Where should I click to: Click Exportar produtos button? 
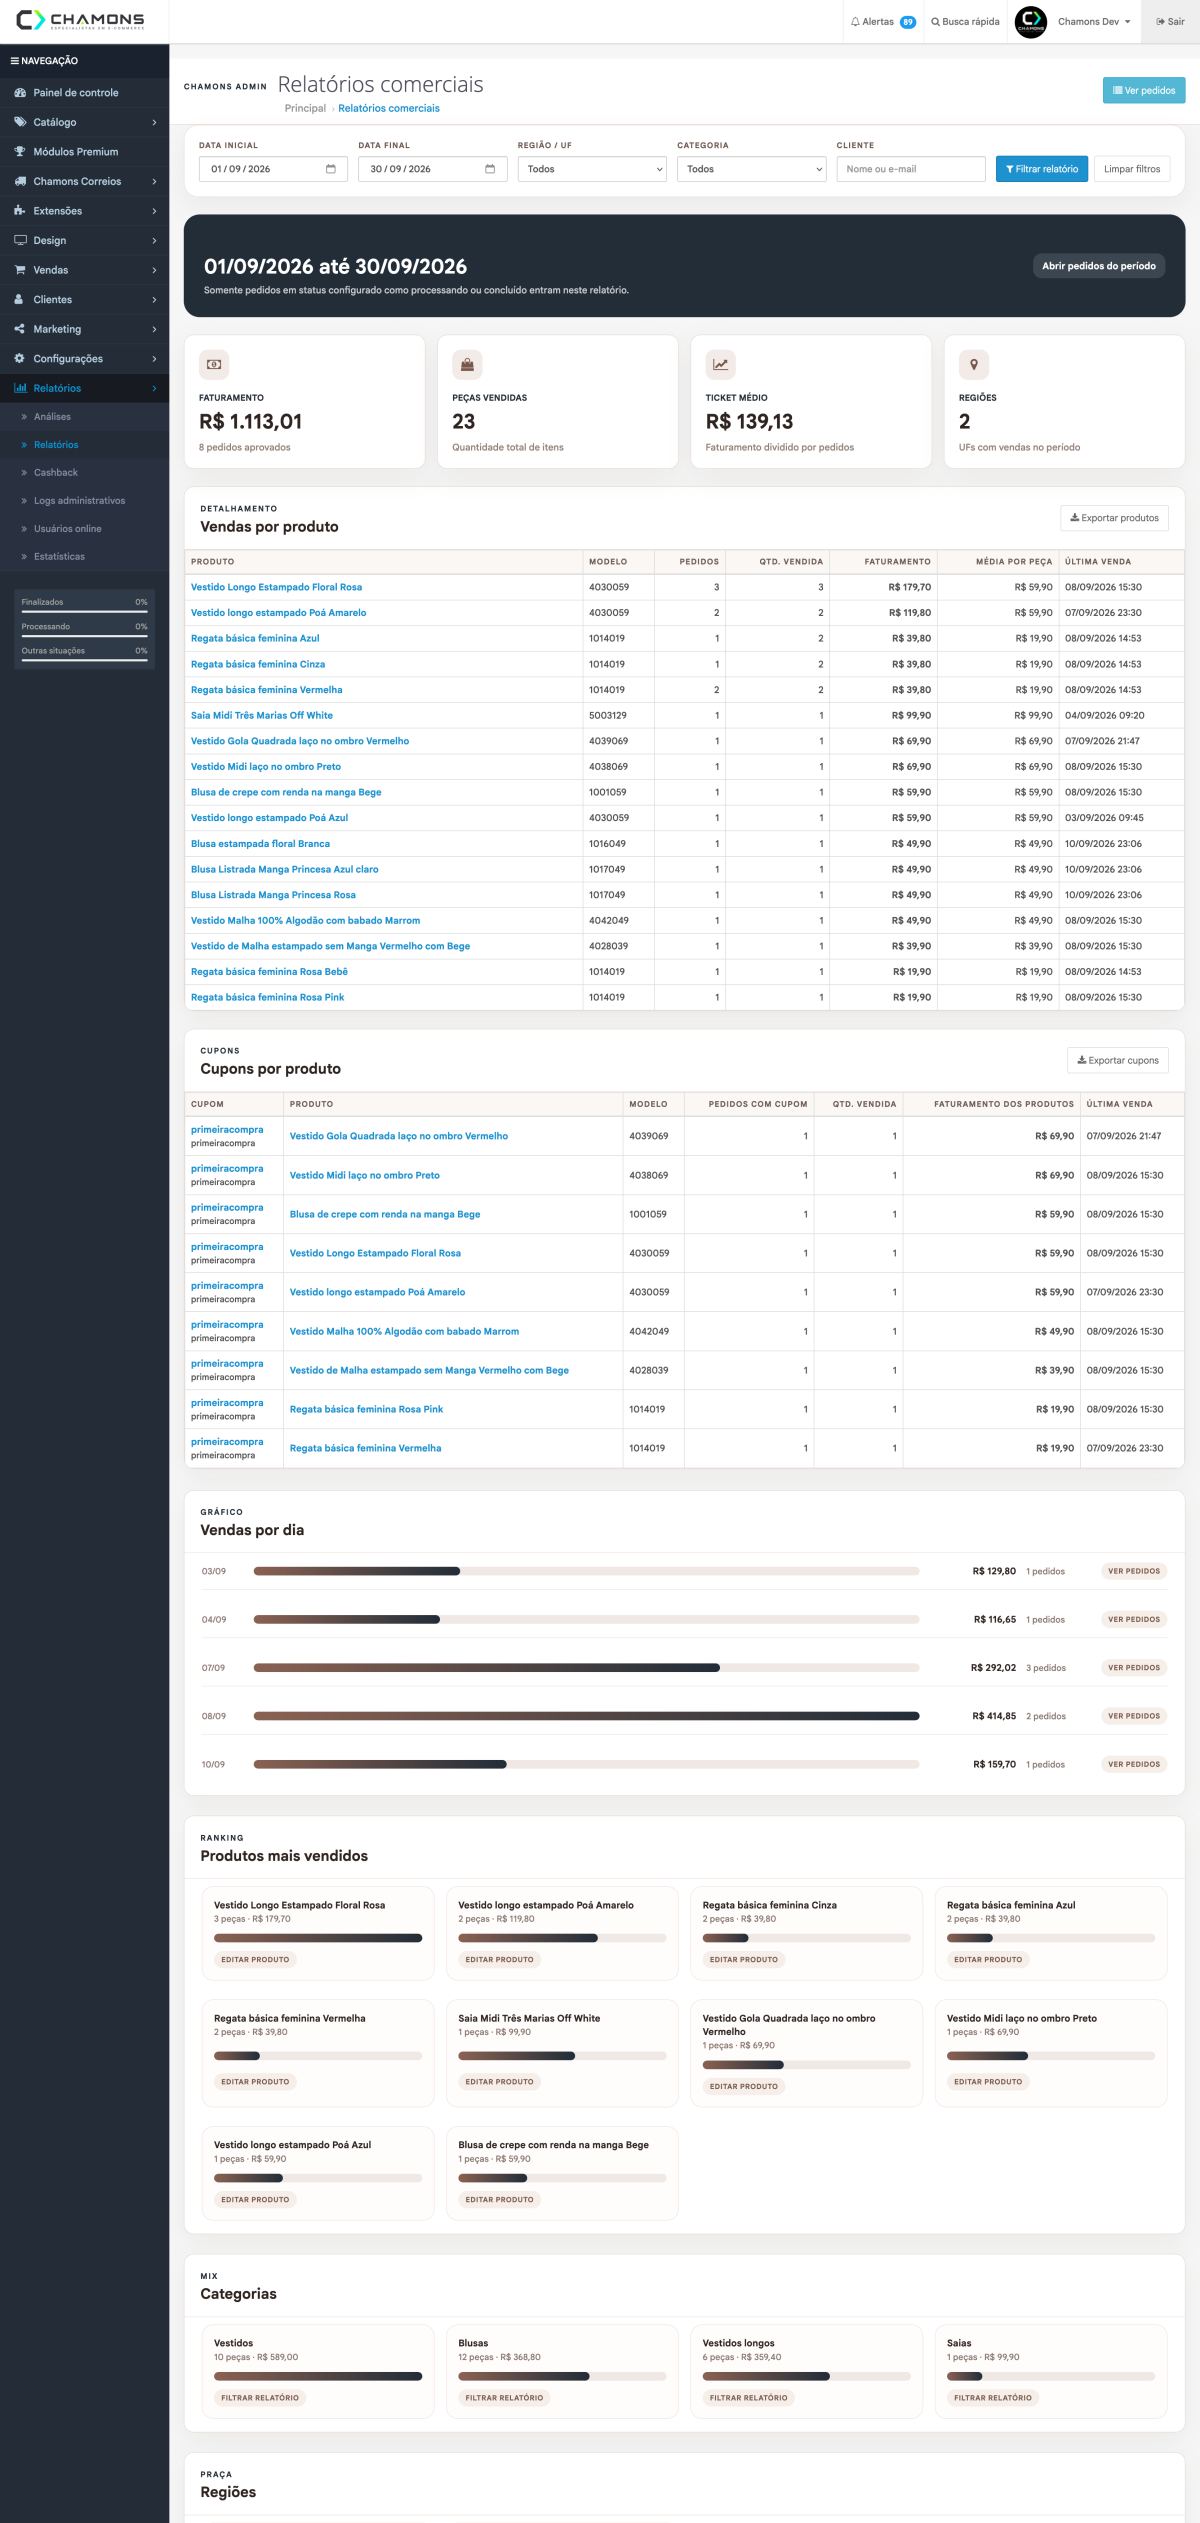[1115, 518]
